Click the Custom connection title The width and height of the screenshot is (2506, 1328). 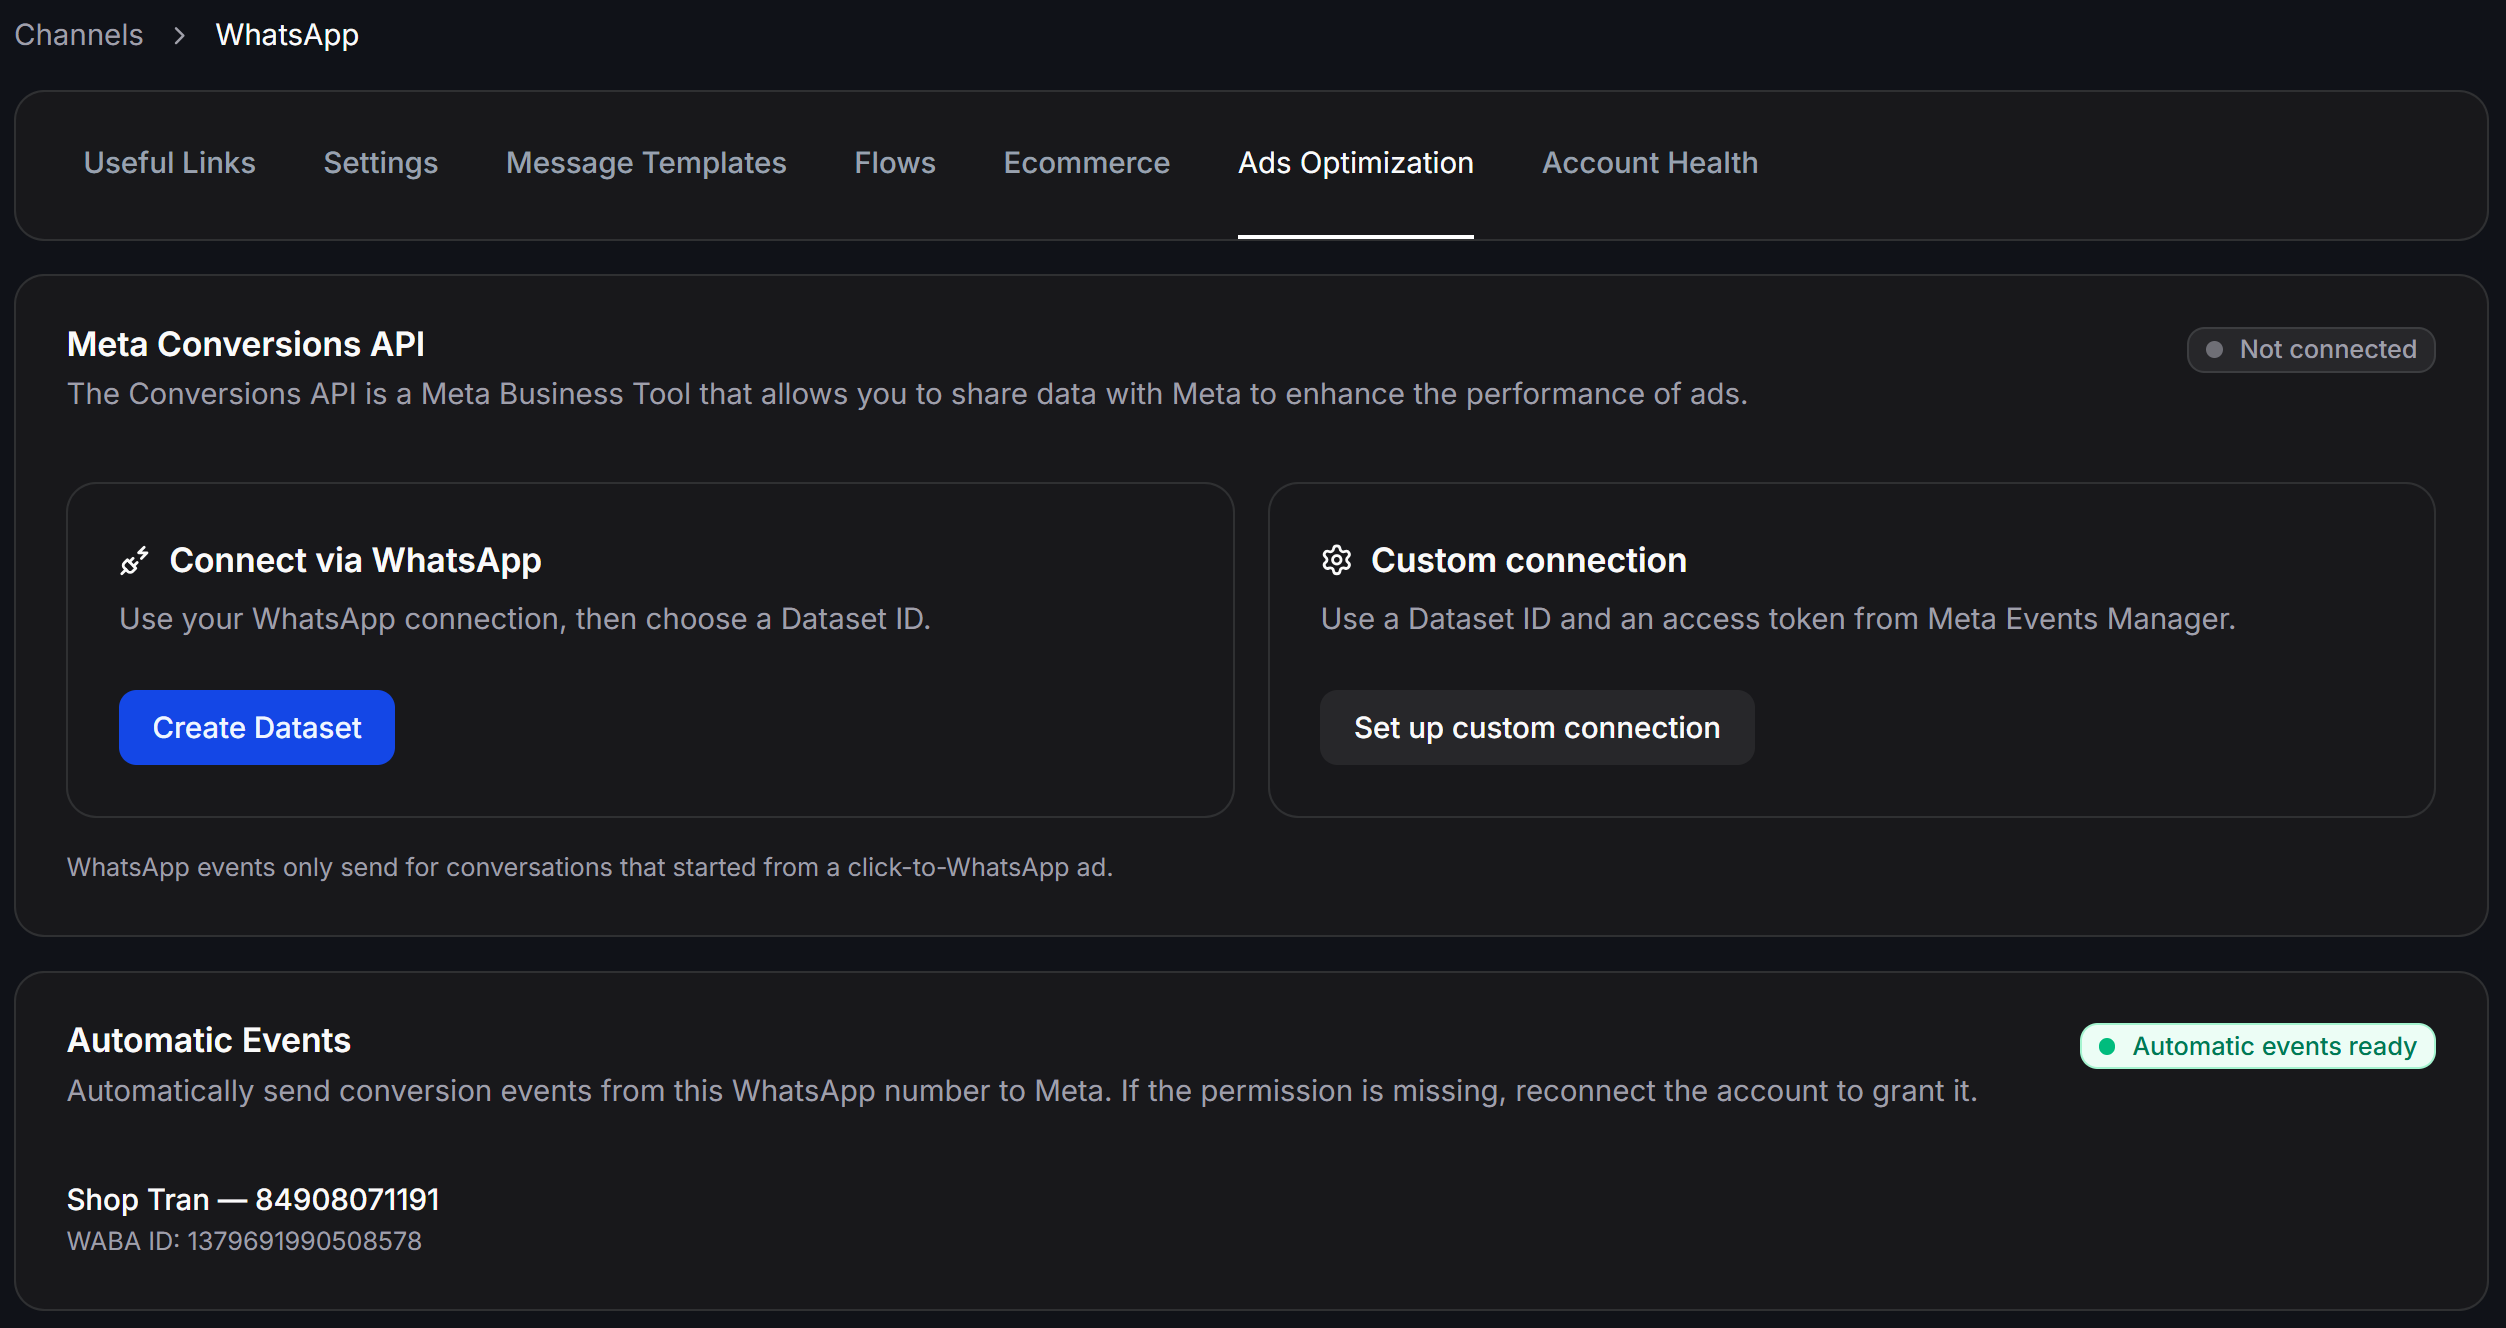(1529, 560)
